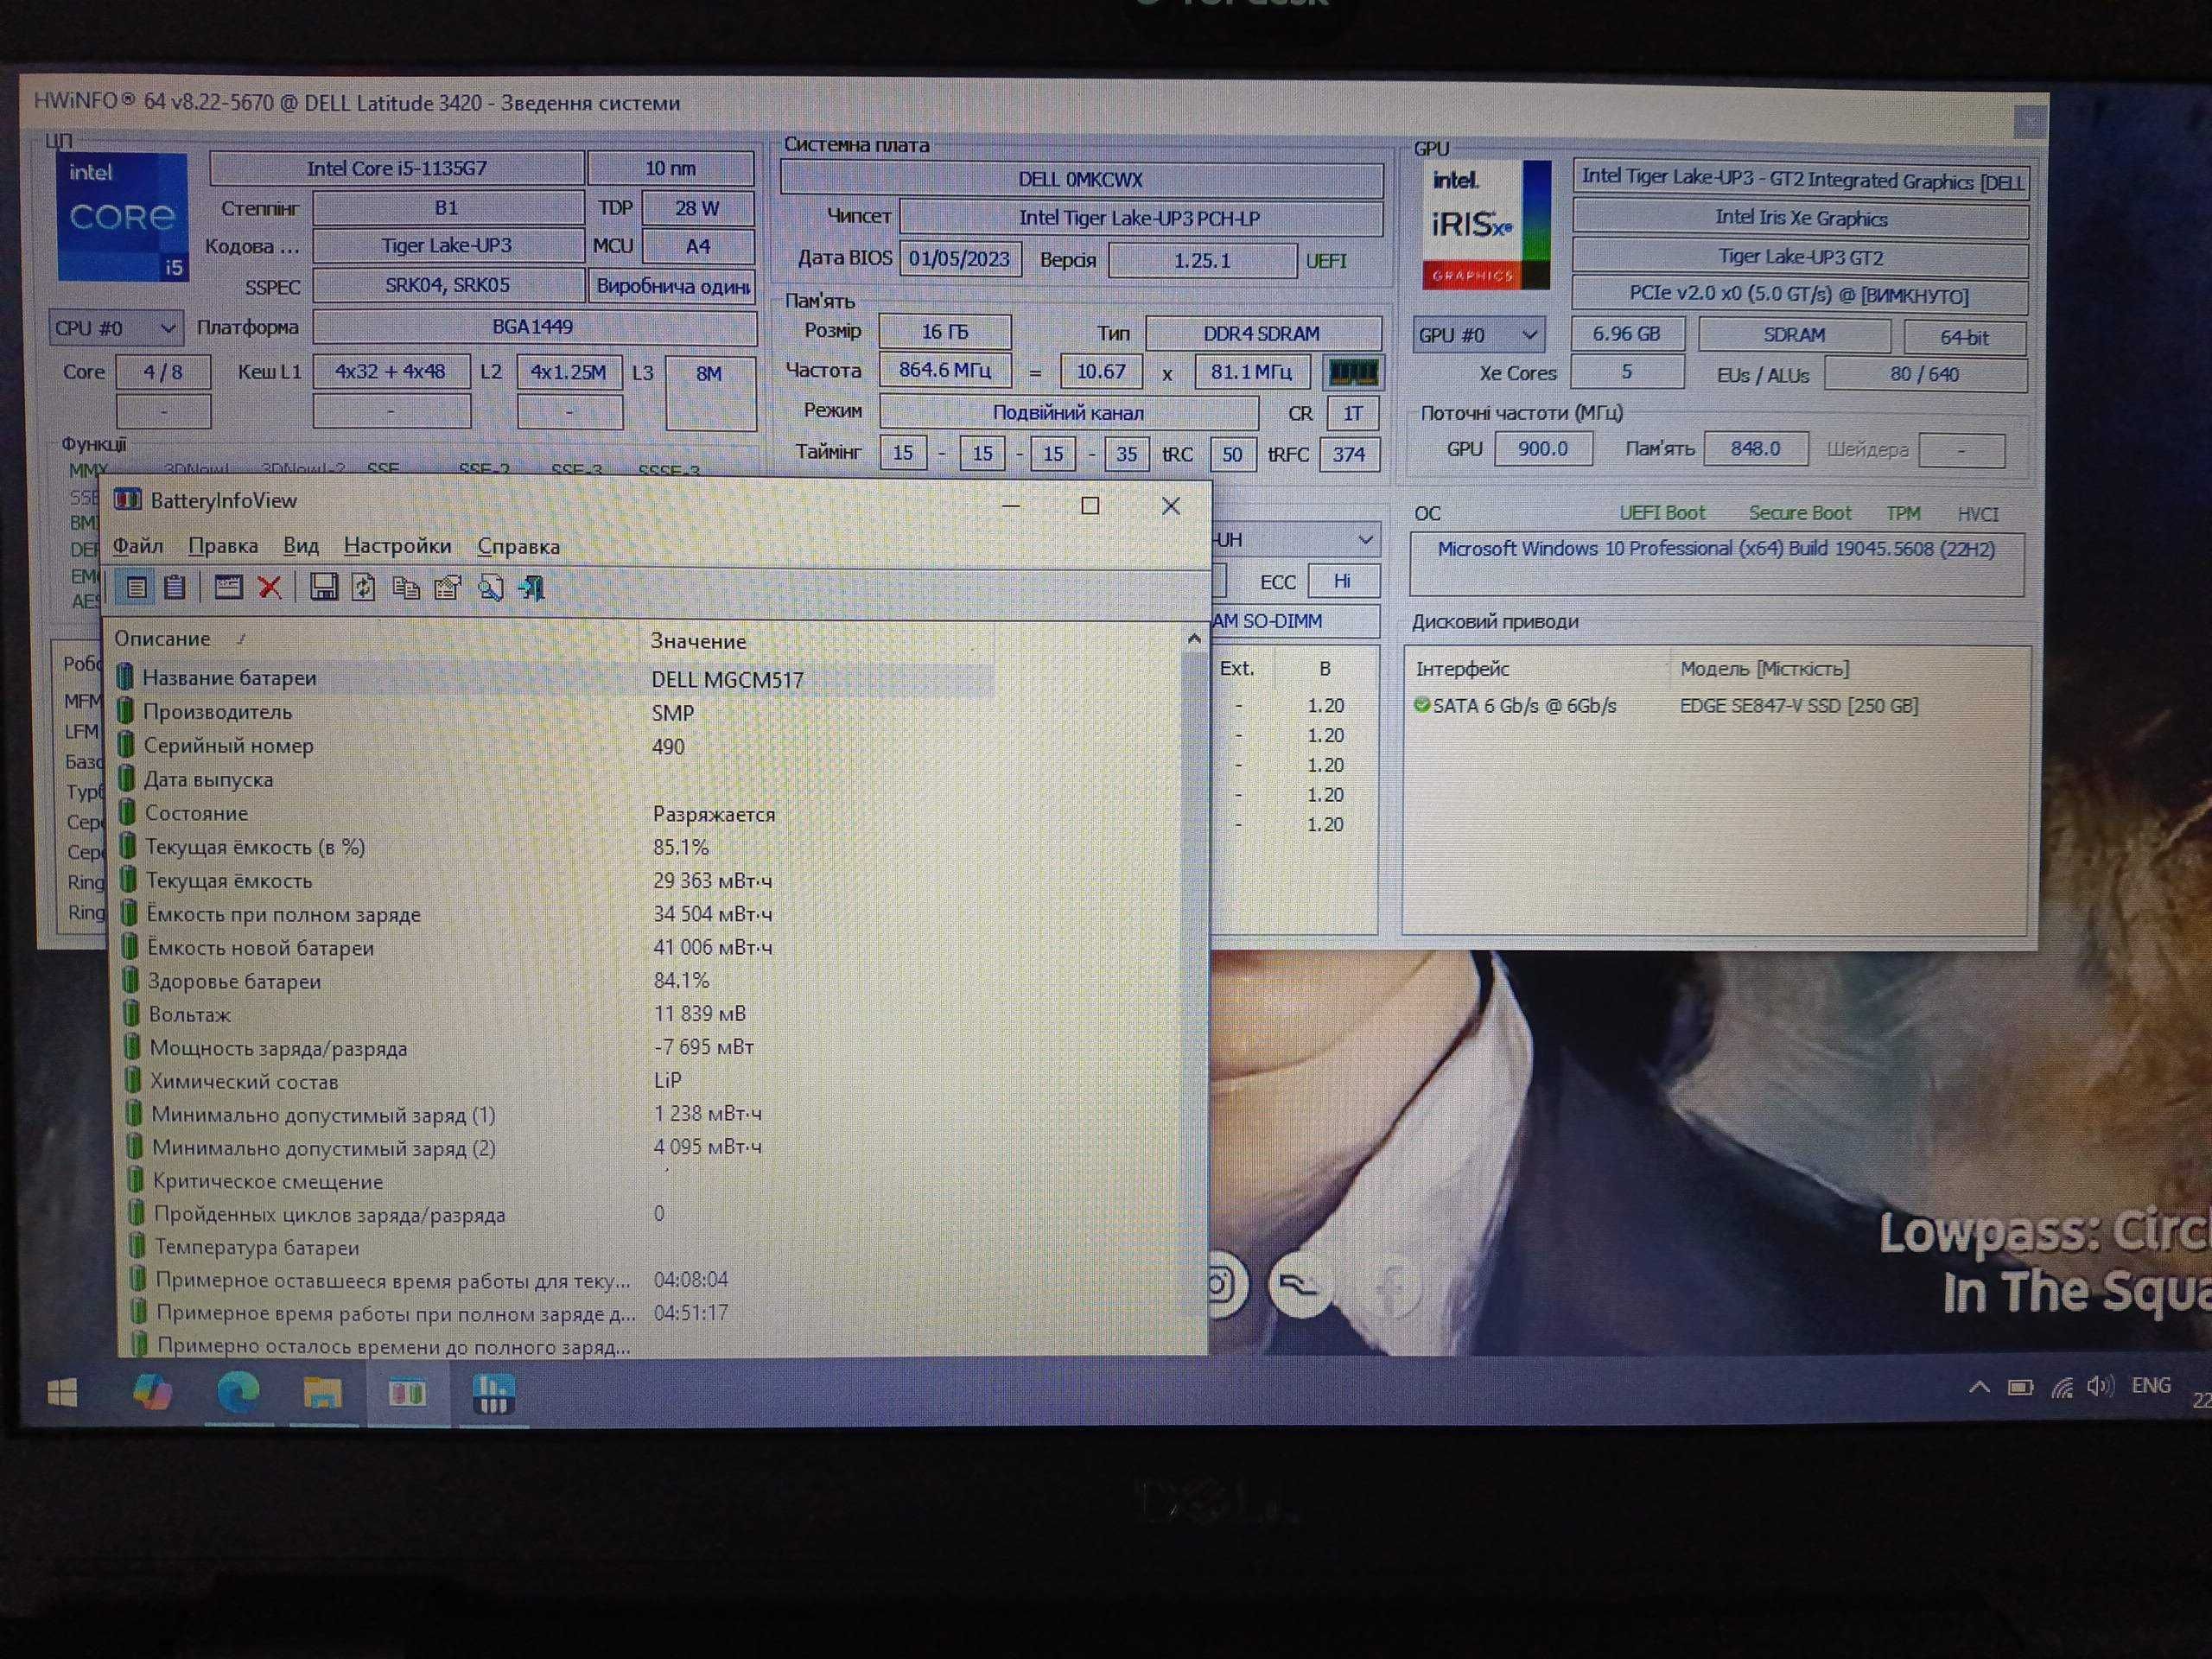Screen dimensions: 2212x1659
Task: Select the Здоровье батареи row
Action: (555, 981)
